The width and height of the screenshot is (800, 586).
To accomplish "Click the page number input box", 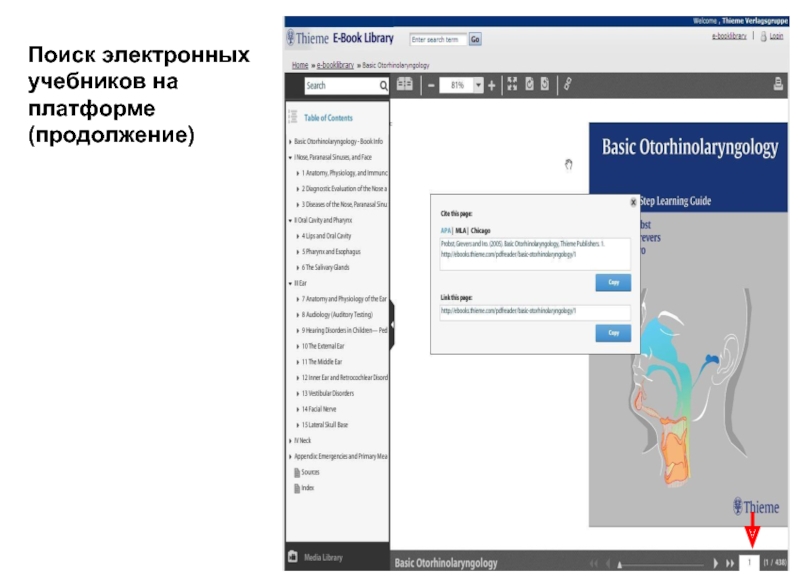I will click(749, 563).
